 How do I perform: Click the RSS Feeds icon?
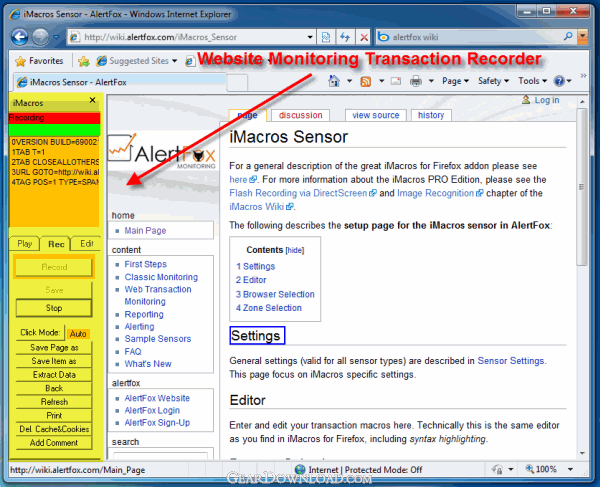click(366, 81)
